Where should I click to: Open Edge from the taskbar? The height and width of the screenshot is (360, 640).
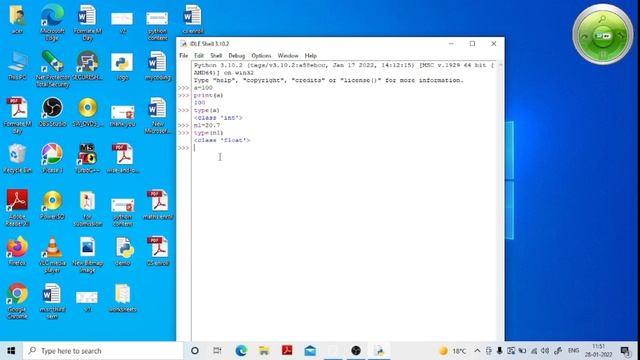pos(241,351)
